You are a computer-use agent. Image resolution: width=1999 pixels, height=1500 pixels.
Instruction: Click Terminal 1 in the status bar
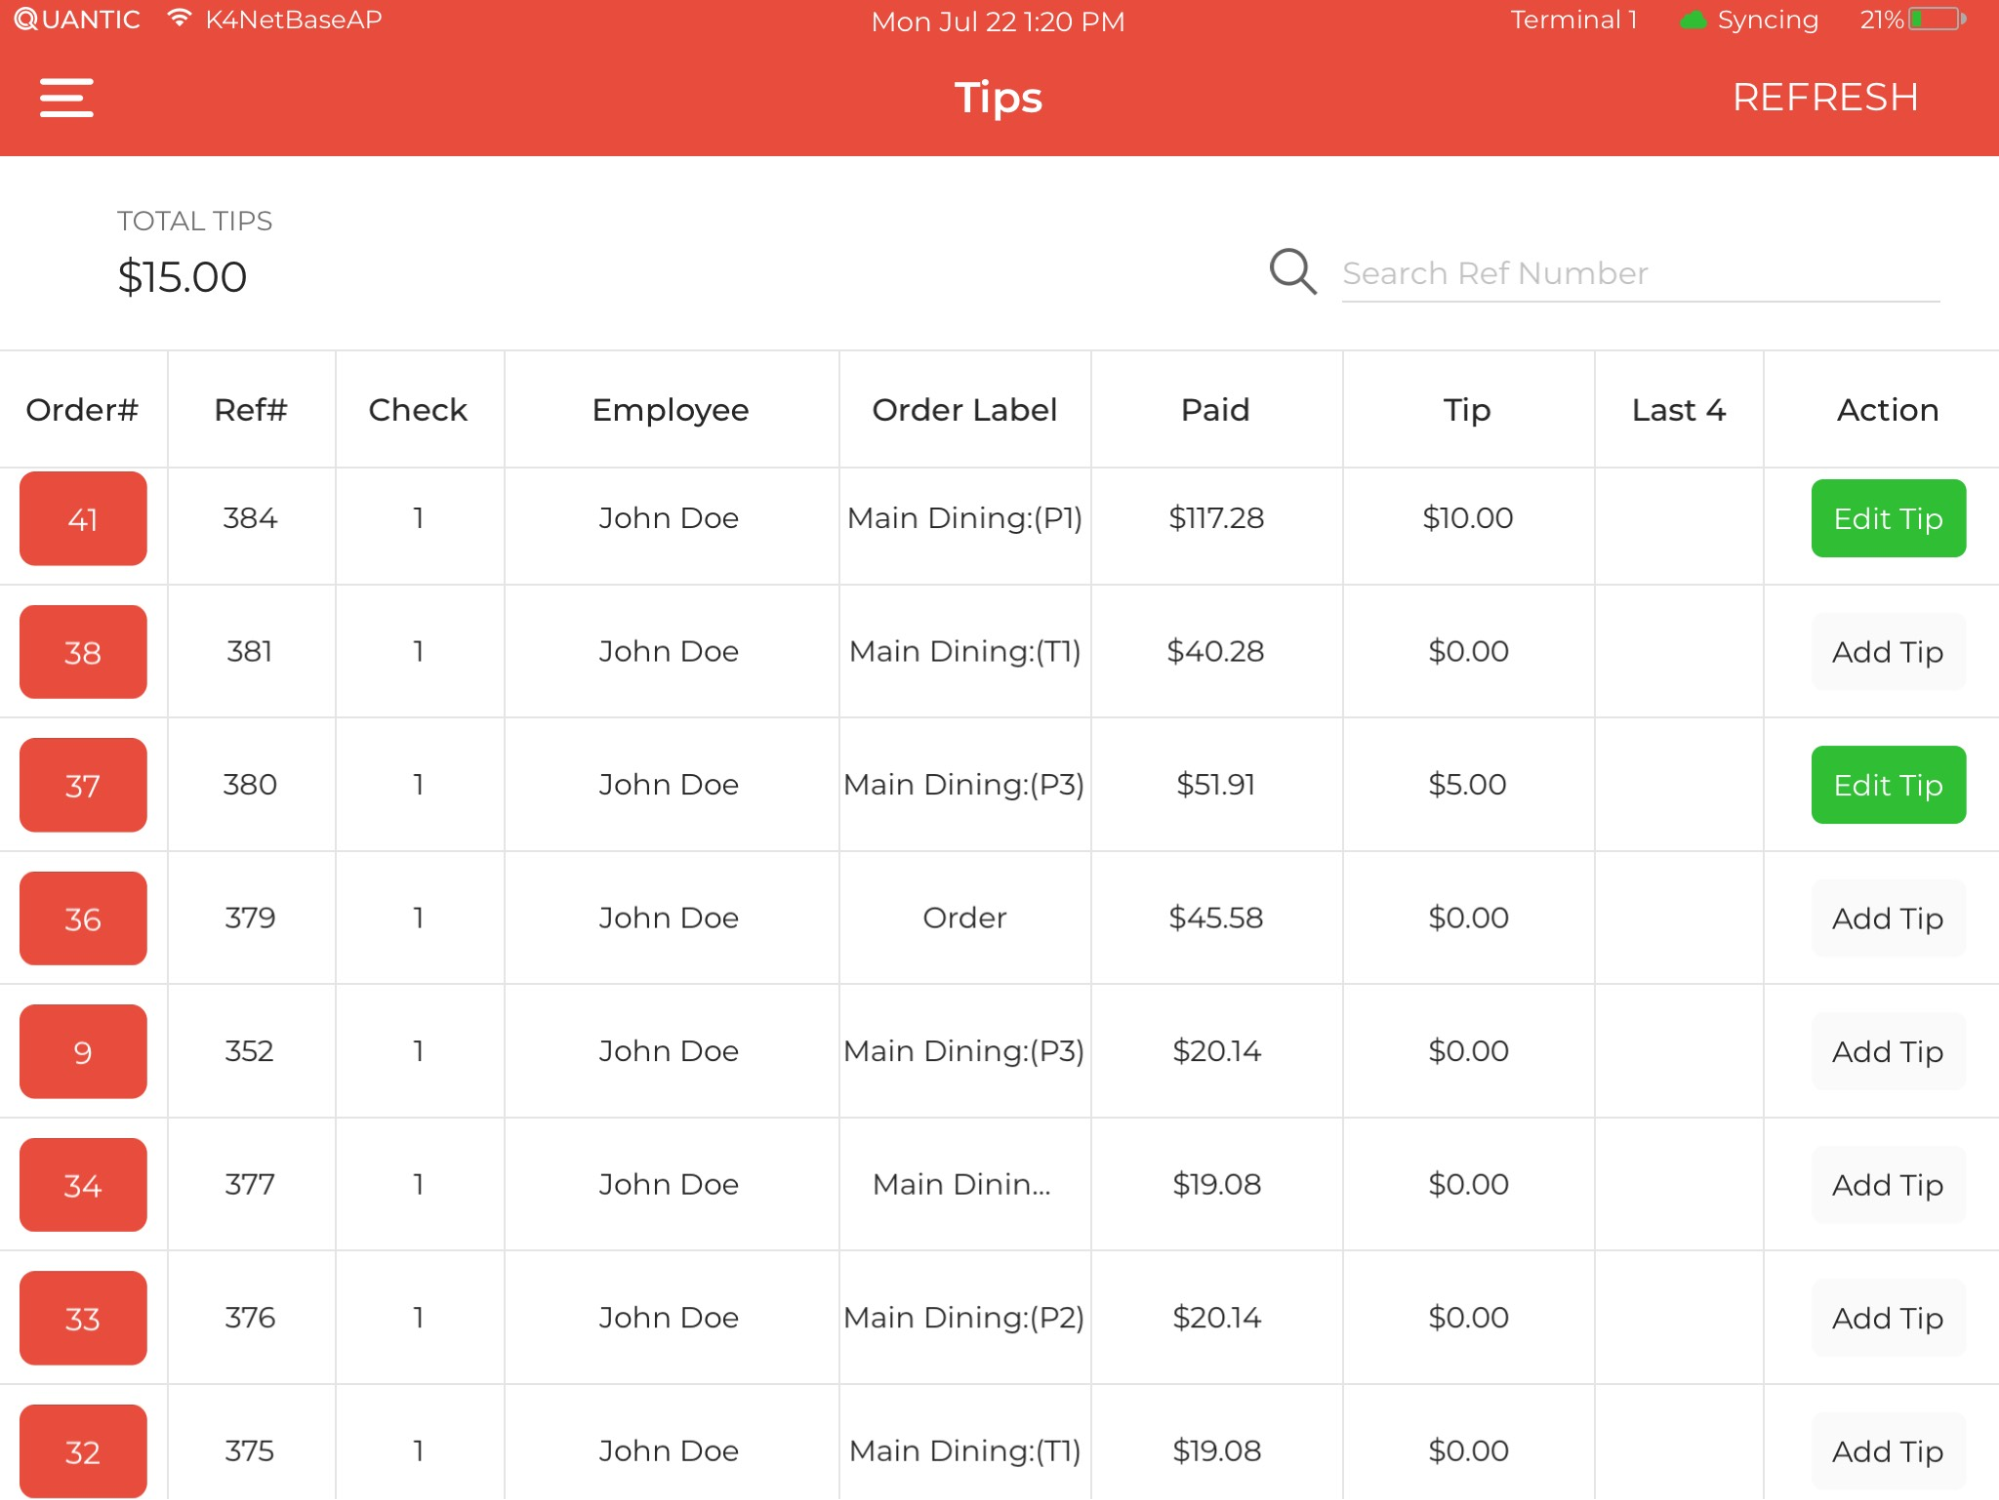(x=1573, y=18)
